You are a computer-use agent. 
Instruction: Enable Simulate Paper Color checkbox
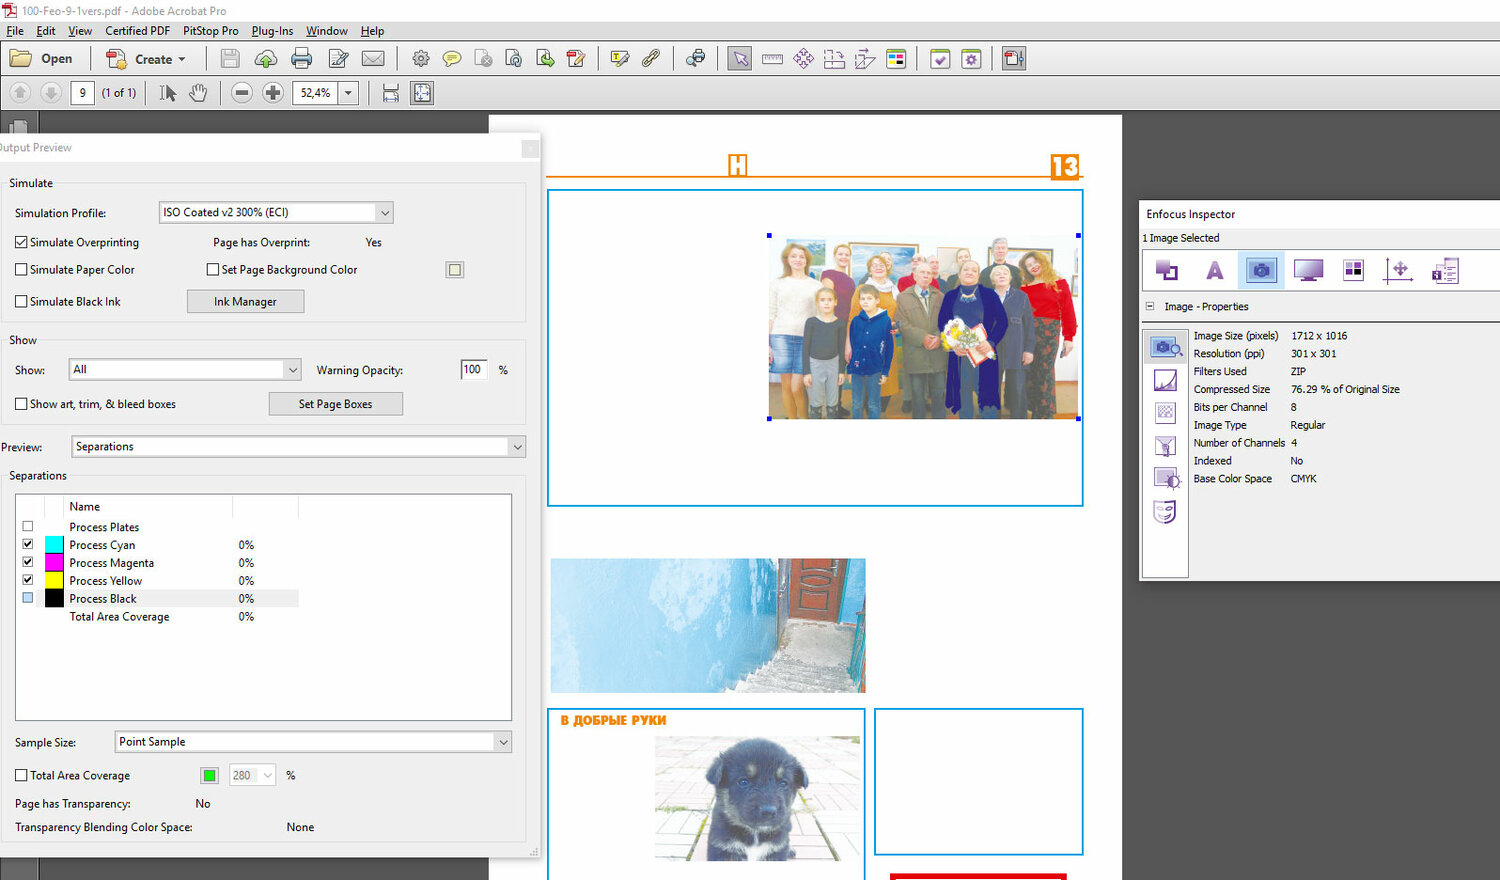click(x=21, y=269)
